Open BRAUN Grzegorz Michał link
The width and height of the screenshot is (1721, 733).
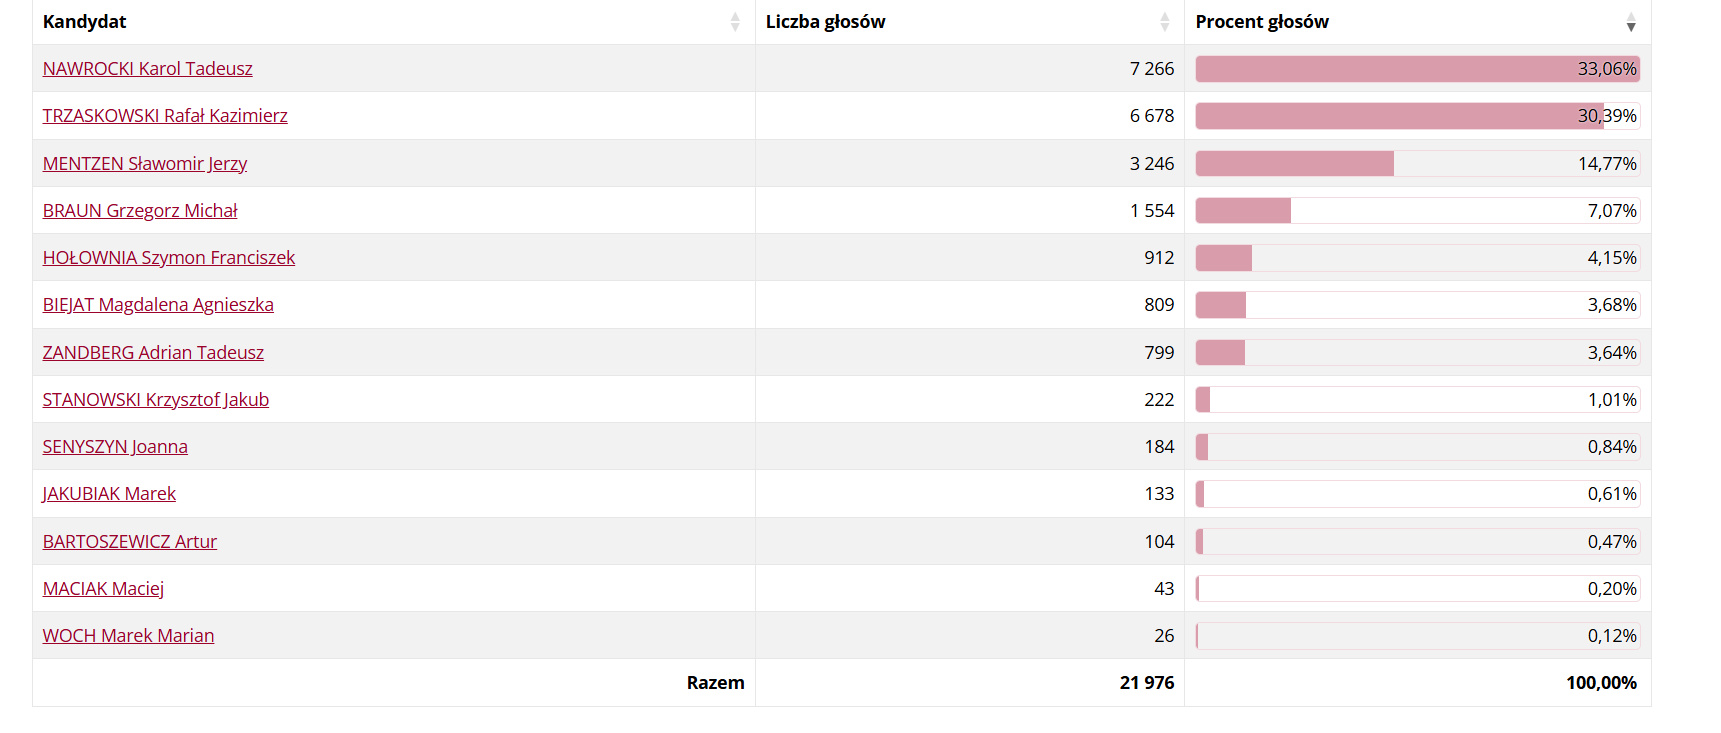pos(140,210)
